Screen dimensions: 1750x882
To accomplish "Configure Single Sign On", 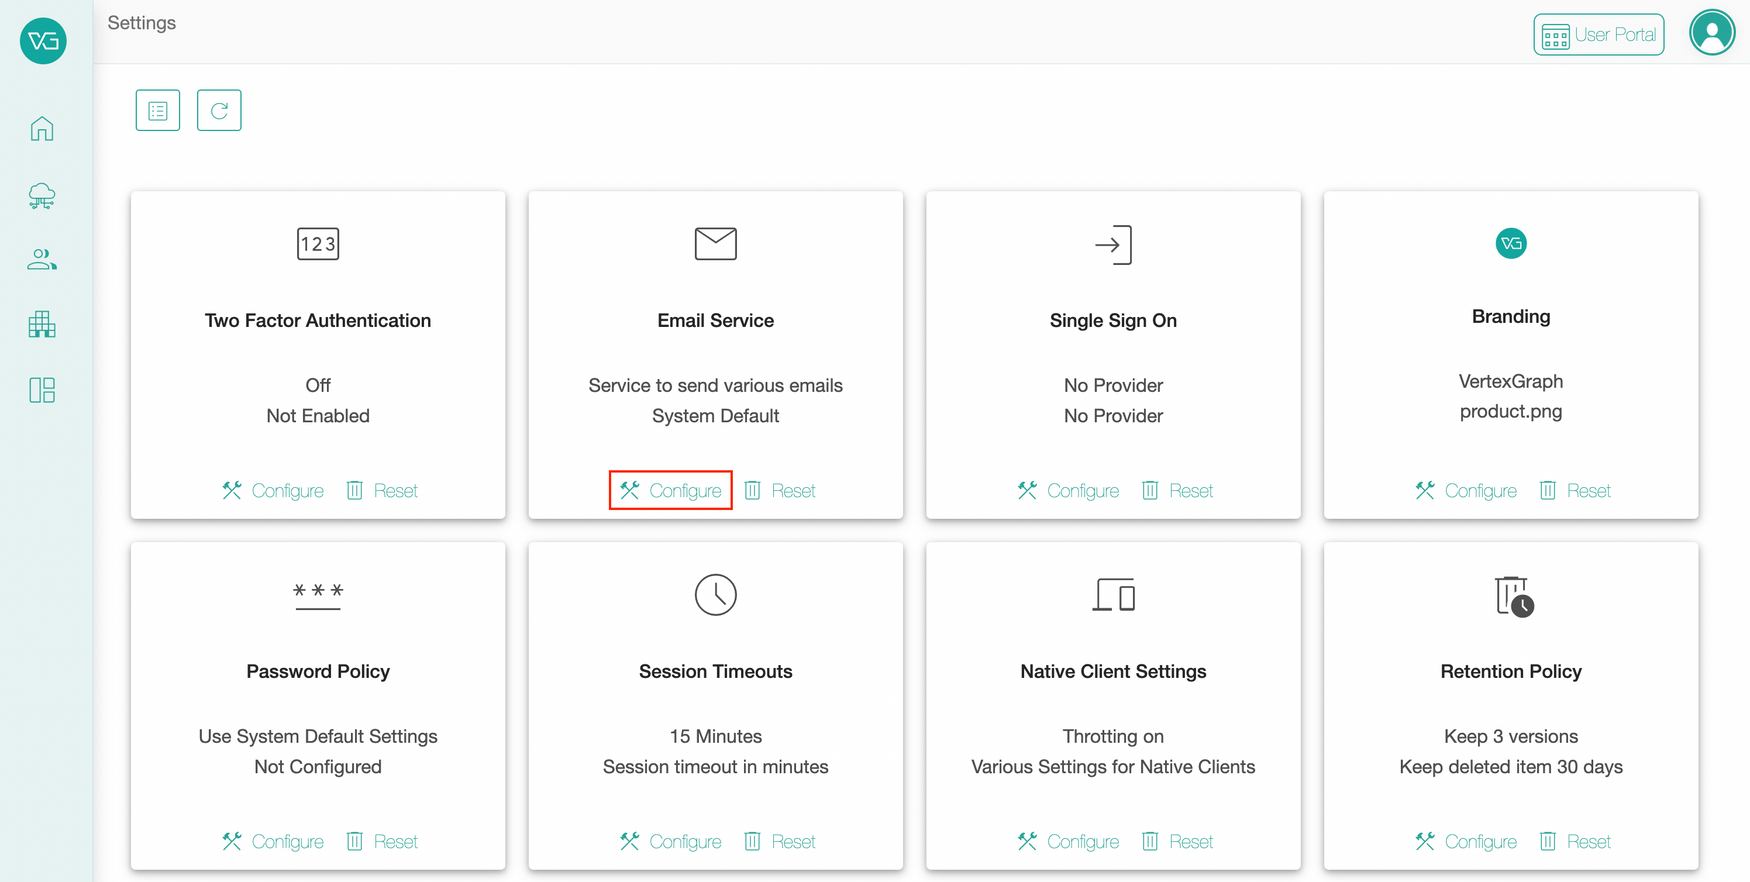I will click(x=1068, y=490).
